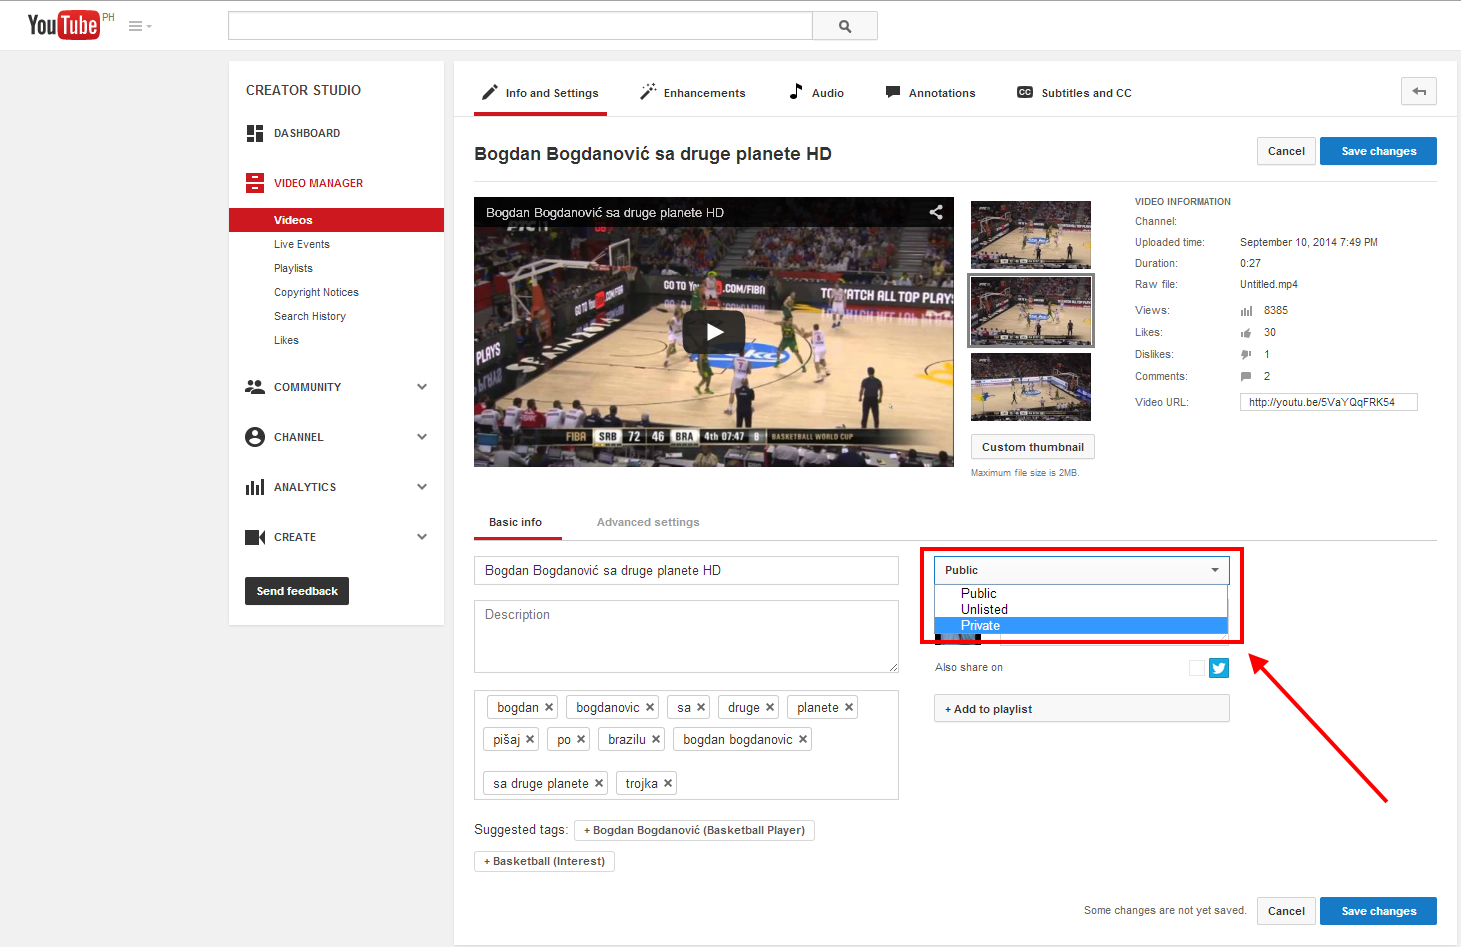Open Live Events in sidebar

[301, 244]
